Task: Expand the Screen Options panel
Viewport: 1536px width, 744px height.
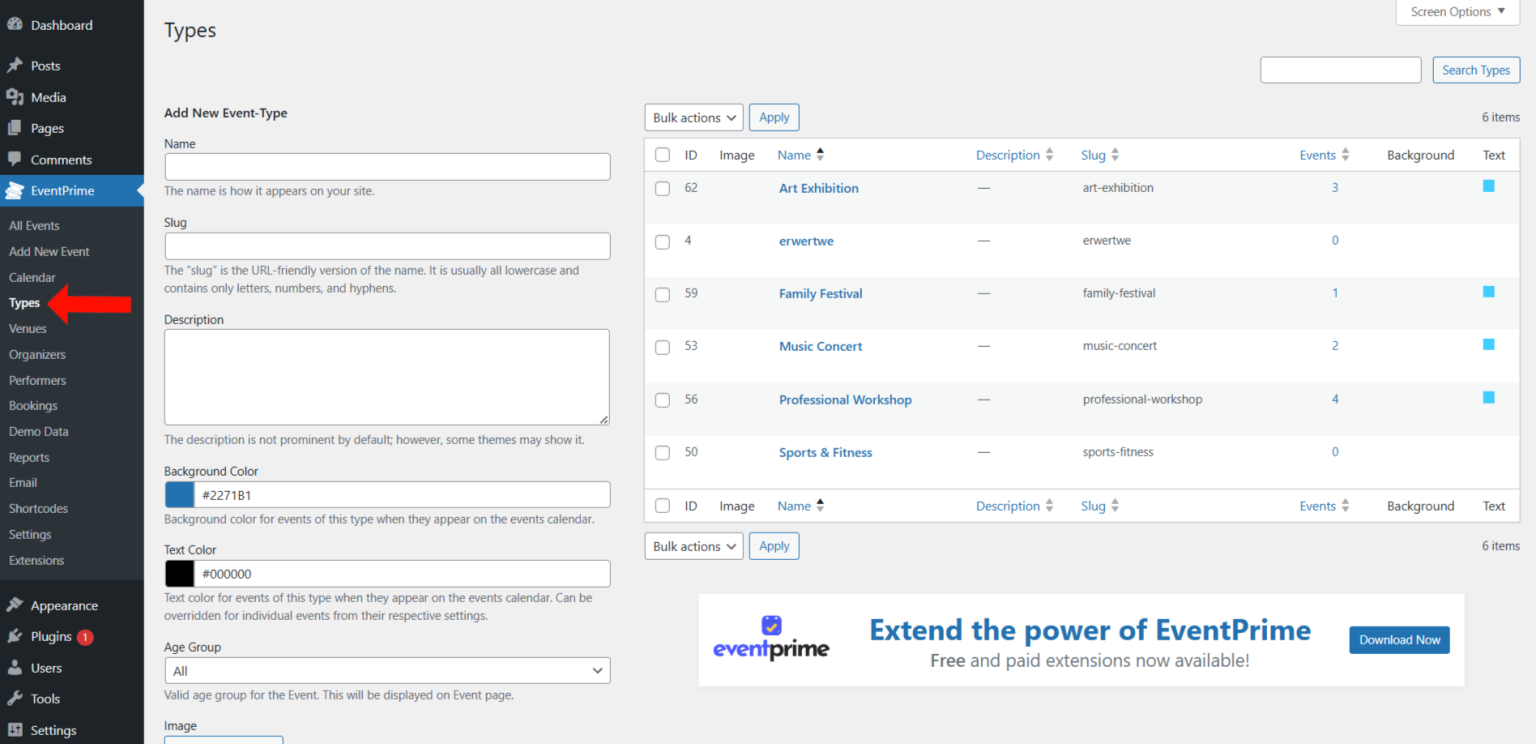Action: click(1456, 11)
